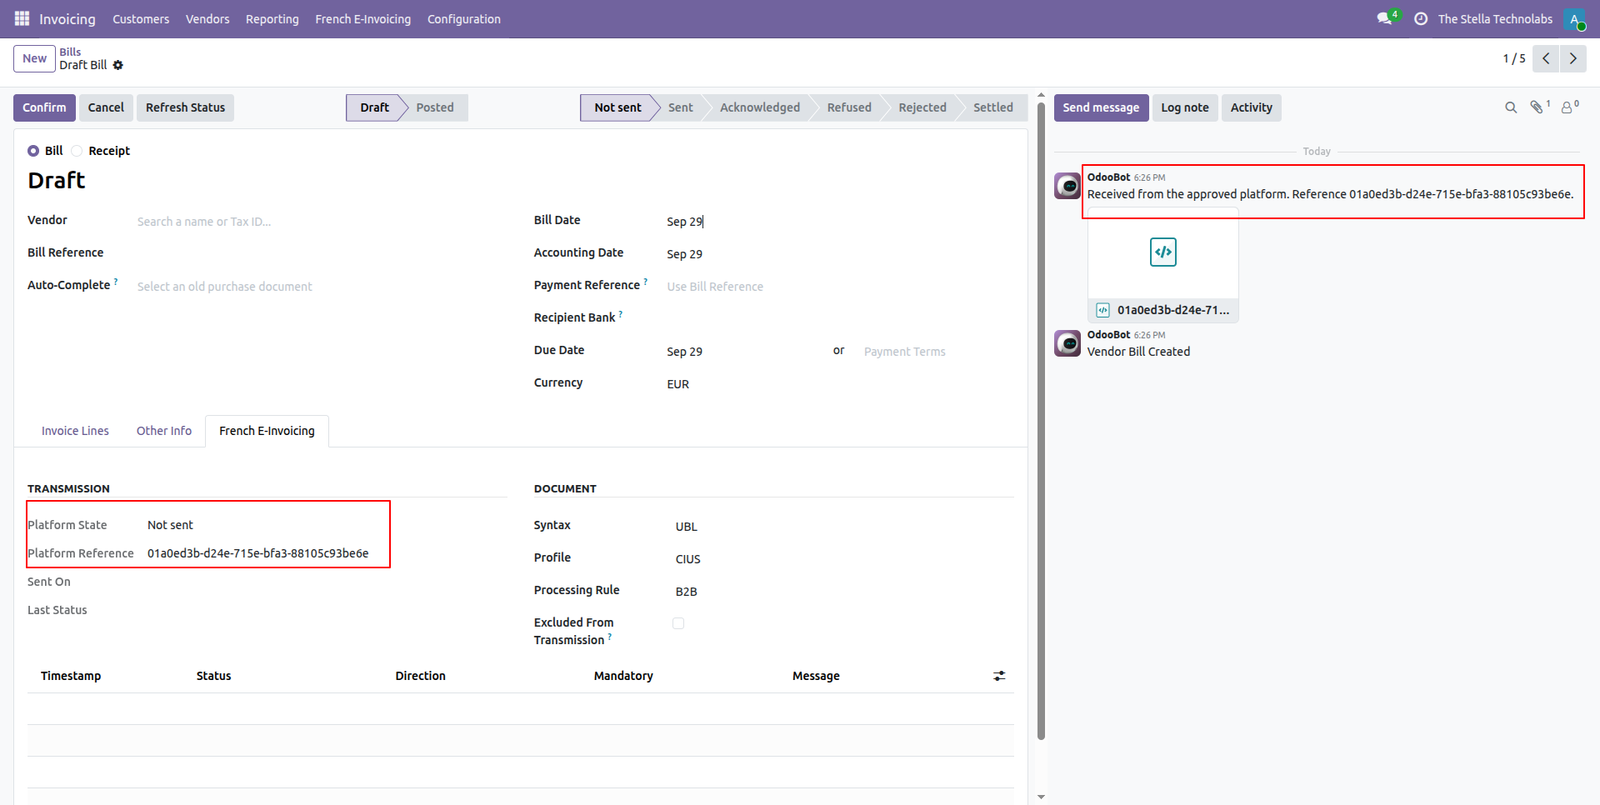Open the conversations chat bubble icon
The image size is (1600, 805).
point(1386,19)
